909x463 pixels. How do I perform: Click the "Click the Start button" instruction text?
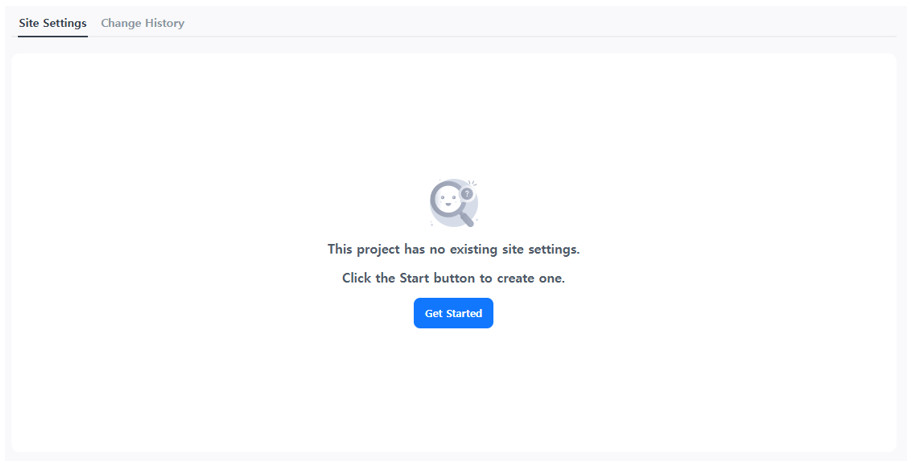(453, 278)
